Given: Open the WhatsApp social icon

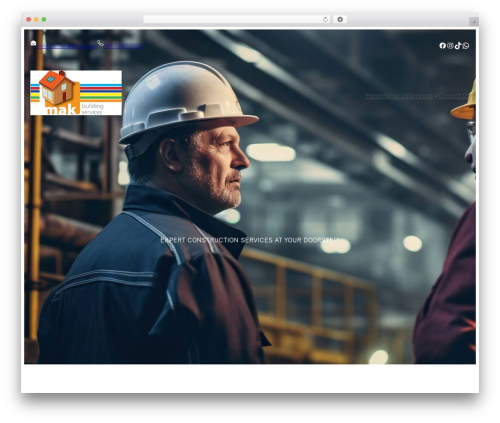Looking at the screenshot, I should 466,46.
